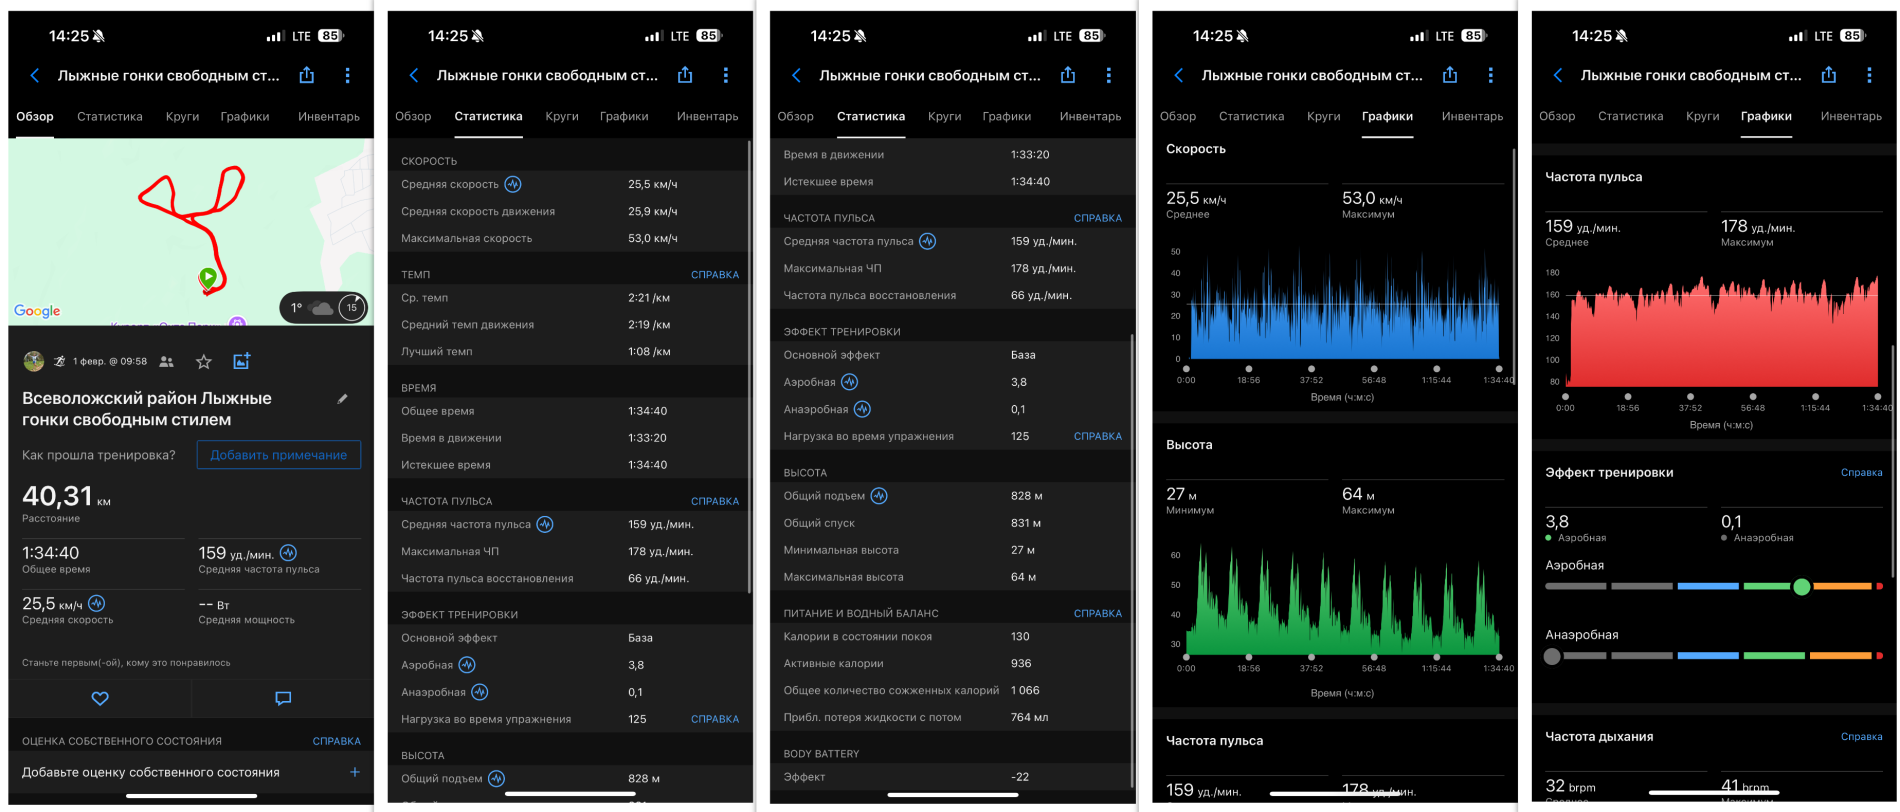Open Справка for ПИТАНИЕ И ВОДНЫЙ БАЛАНС
Screen dimensions: 1900x812
pyautogui.click(x=1098, y=613)
